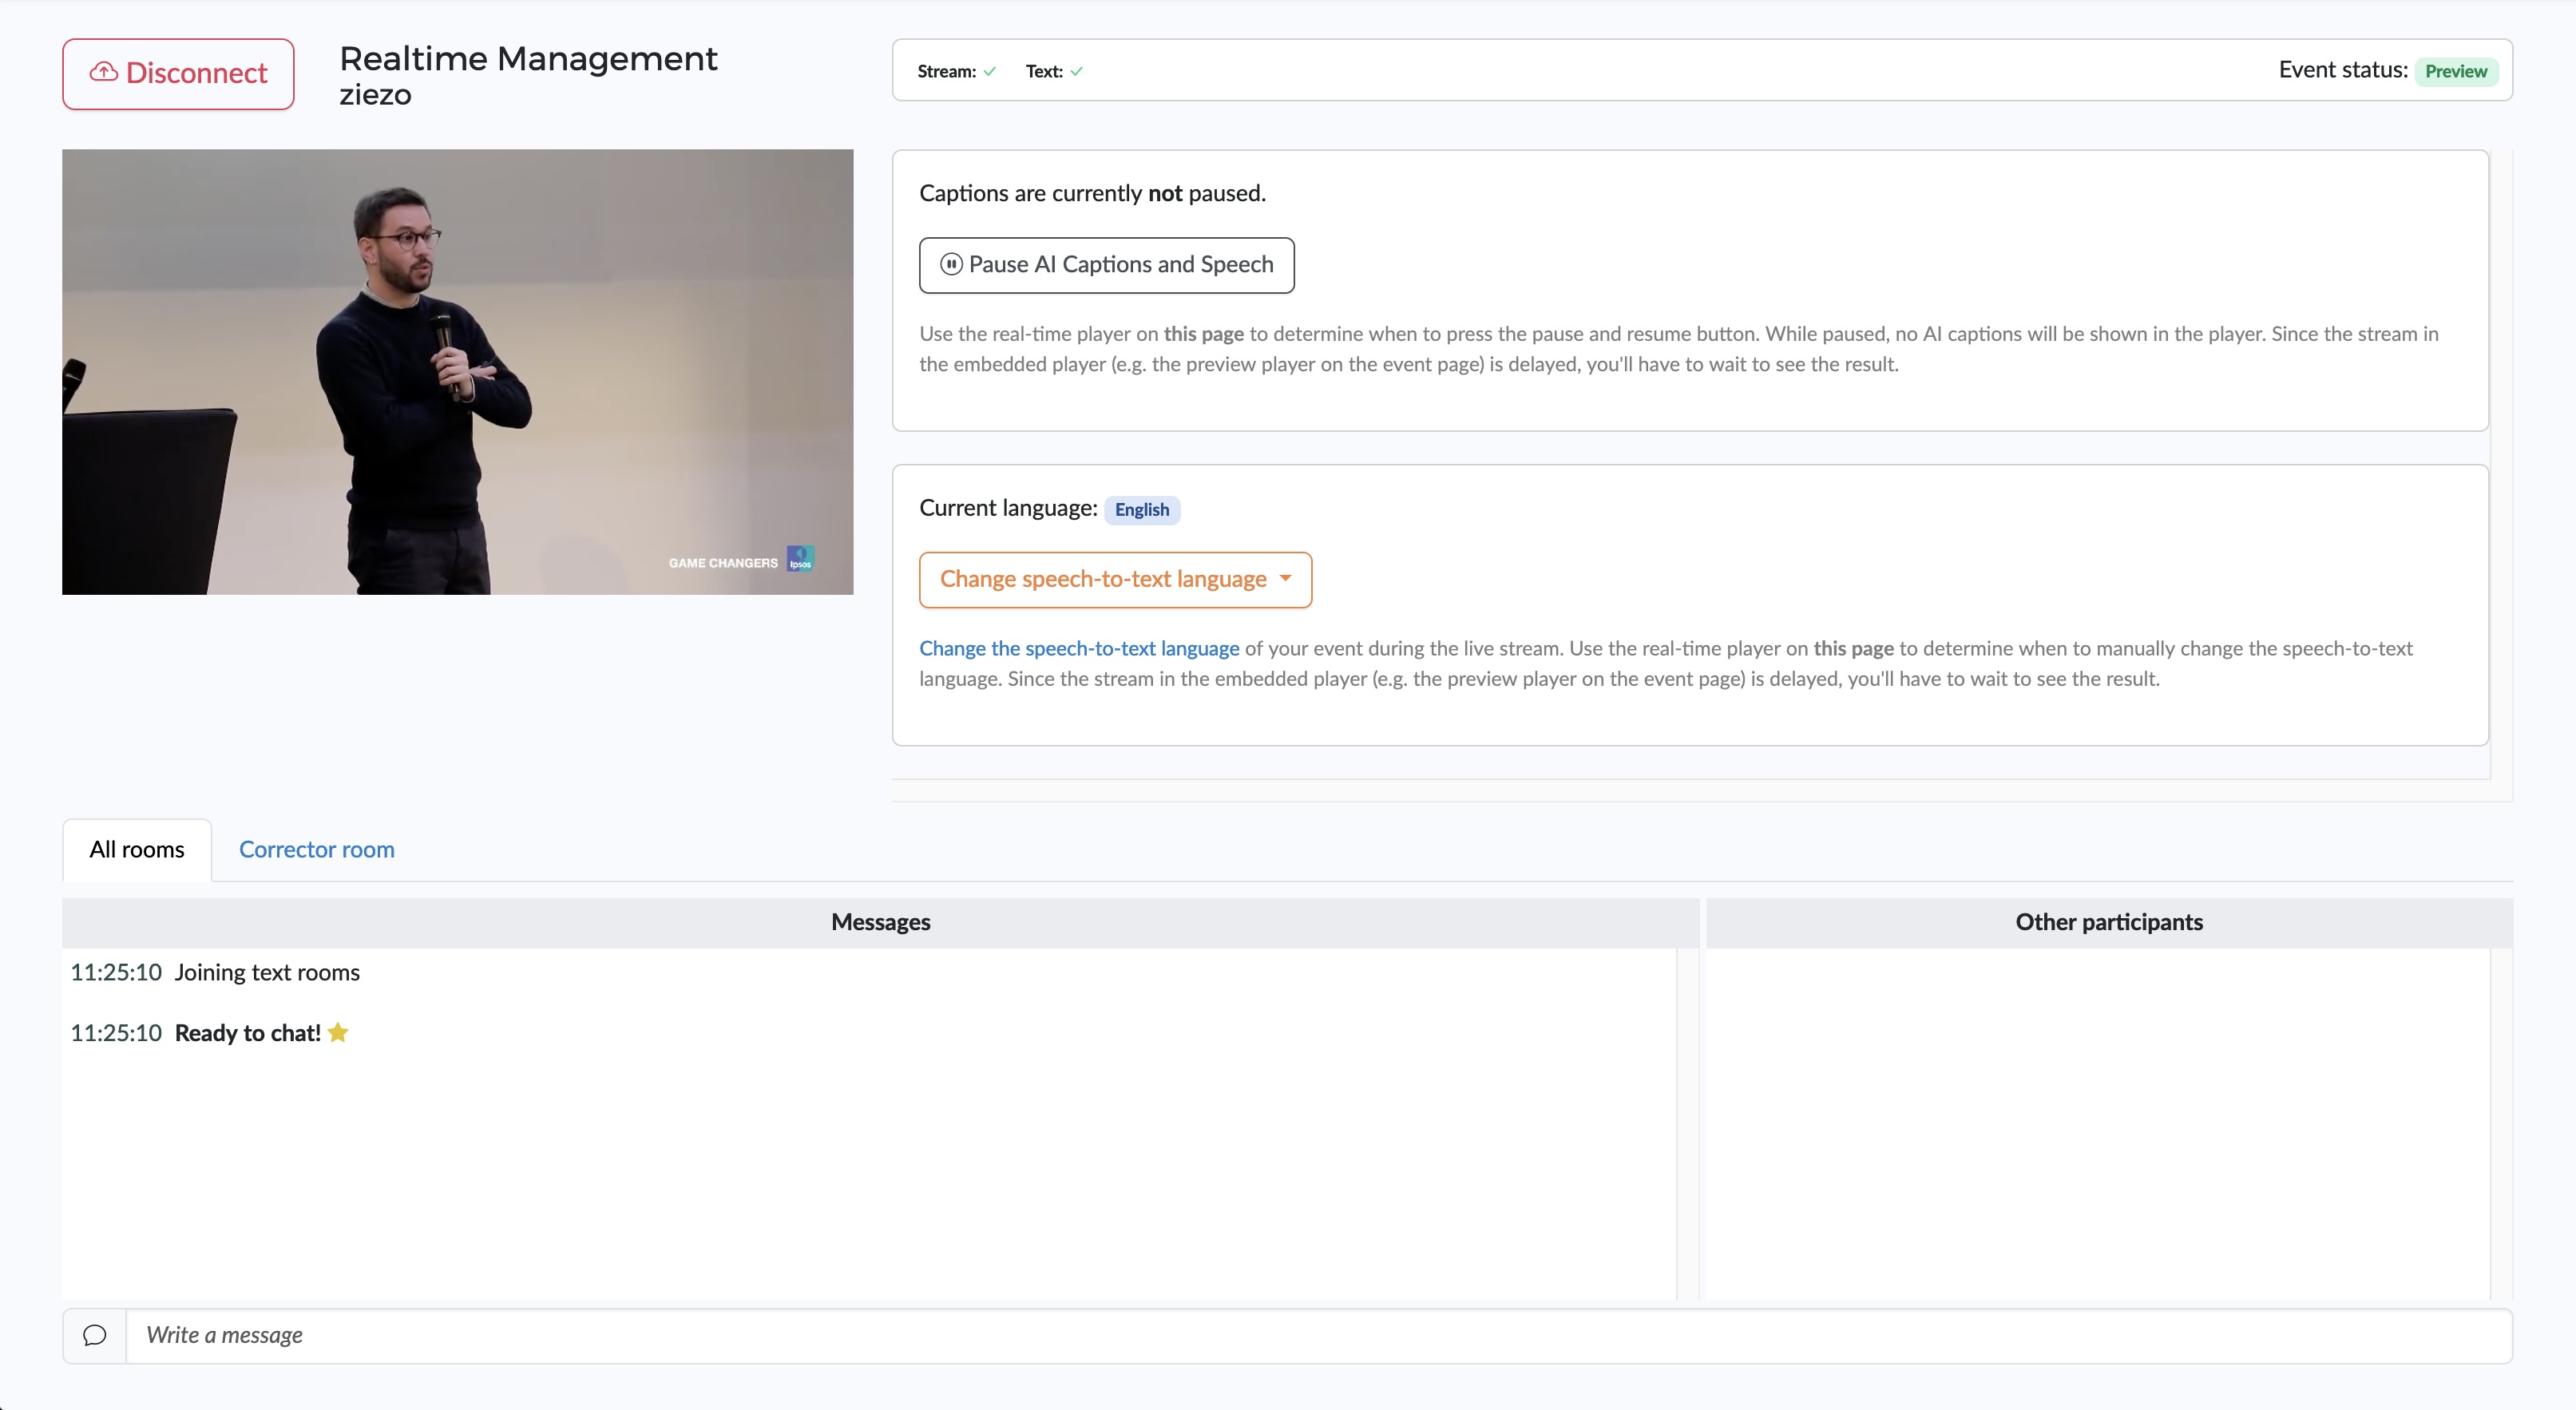Click the Messages column header
Viewport: 2576px width, 1410px height.
881,923
